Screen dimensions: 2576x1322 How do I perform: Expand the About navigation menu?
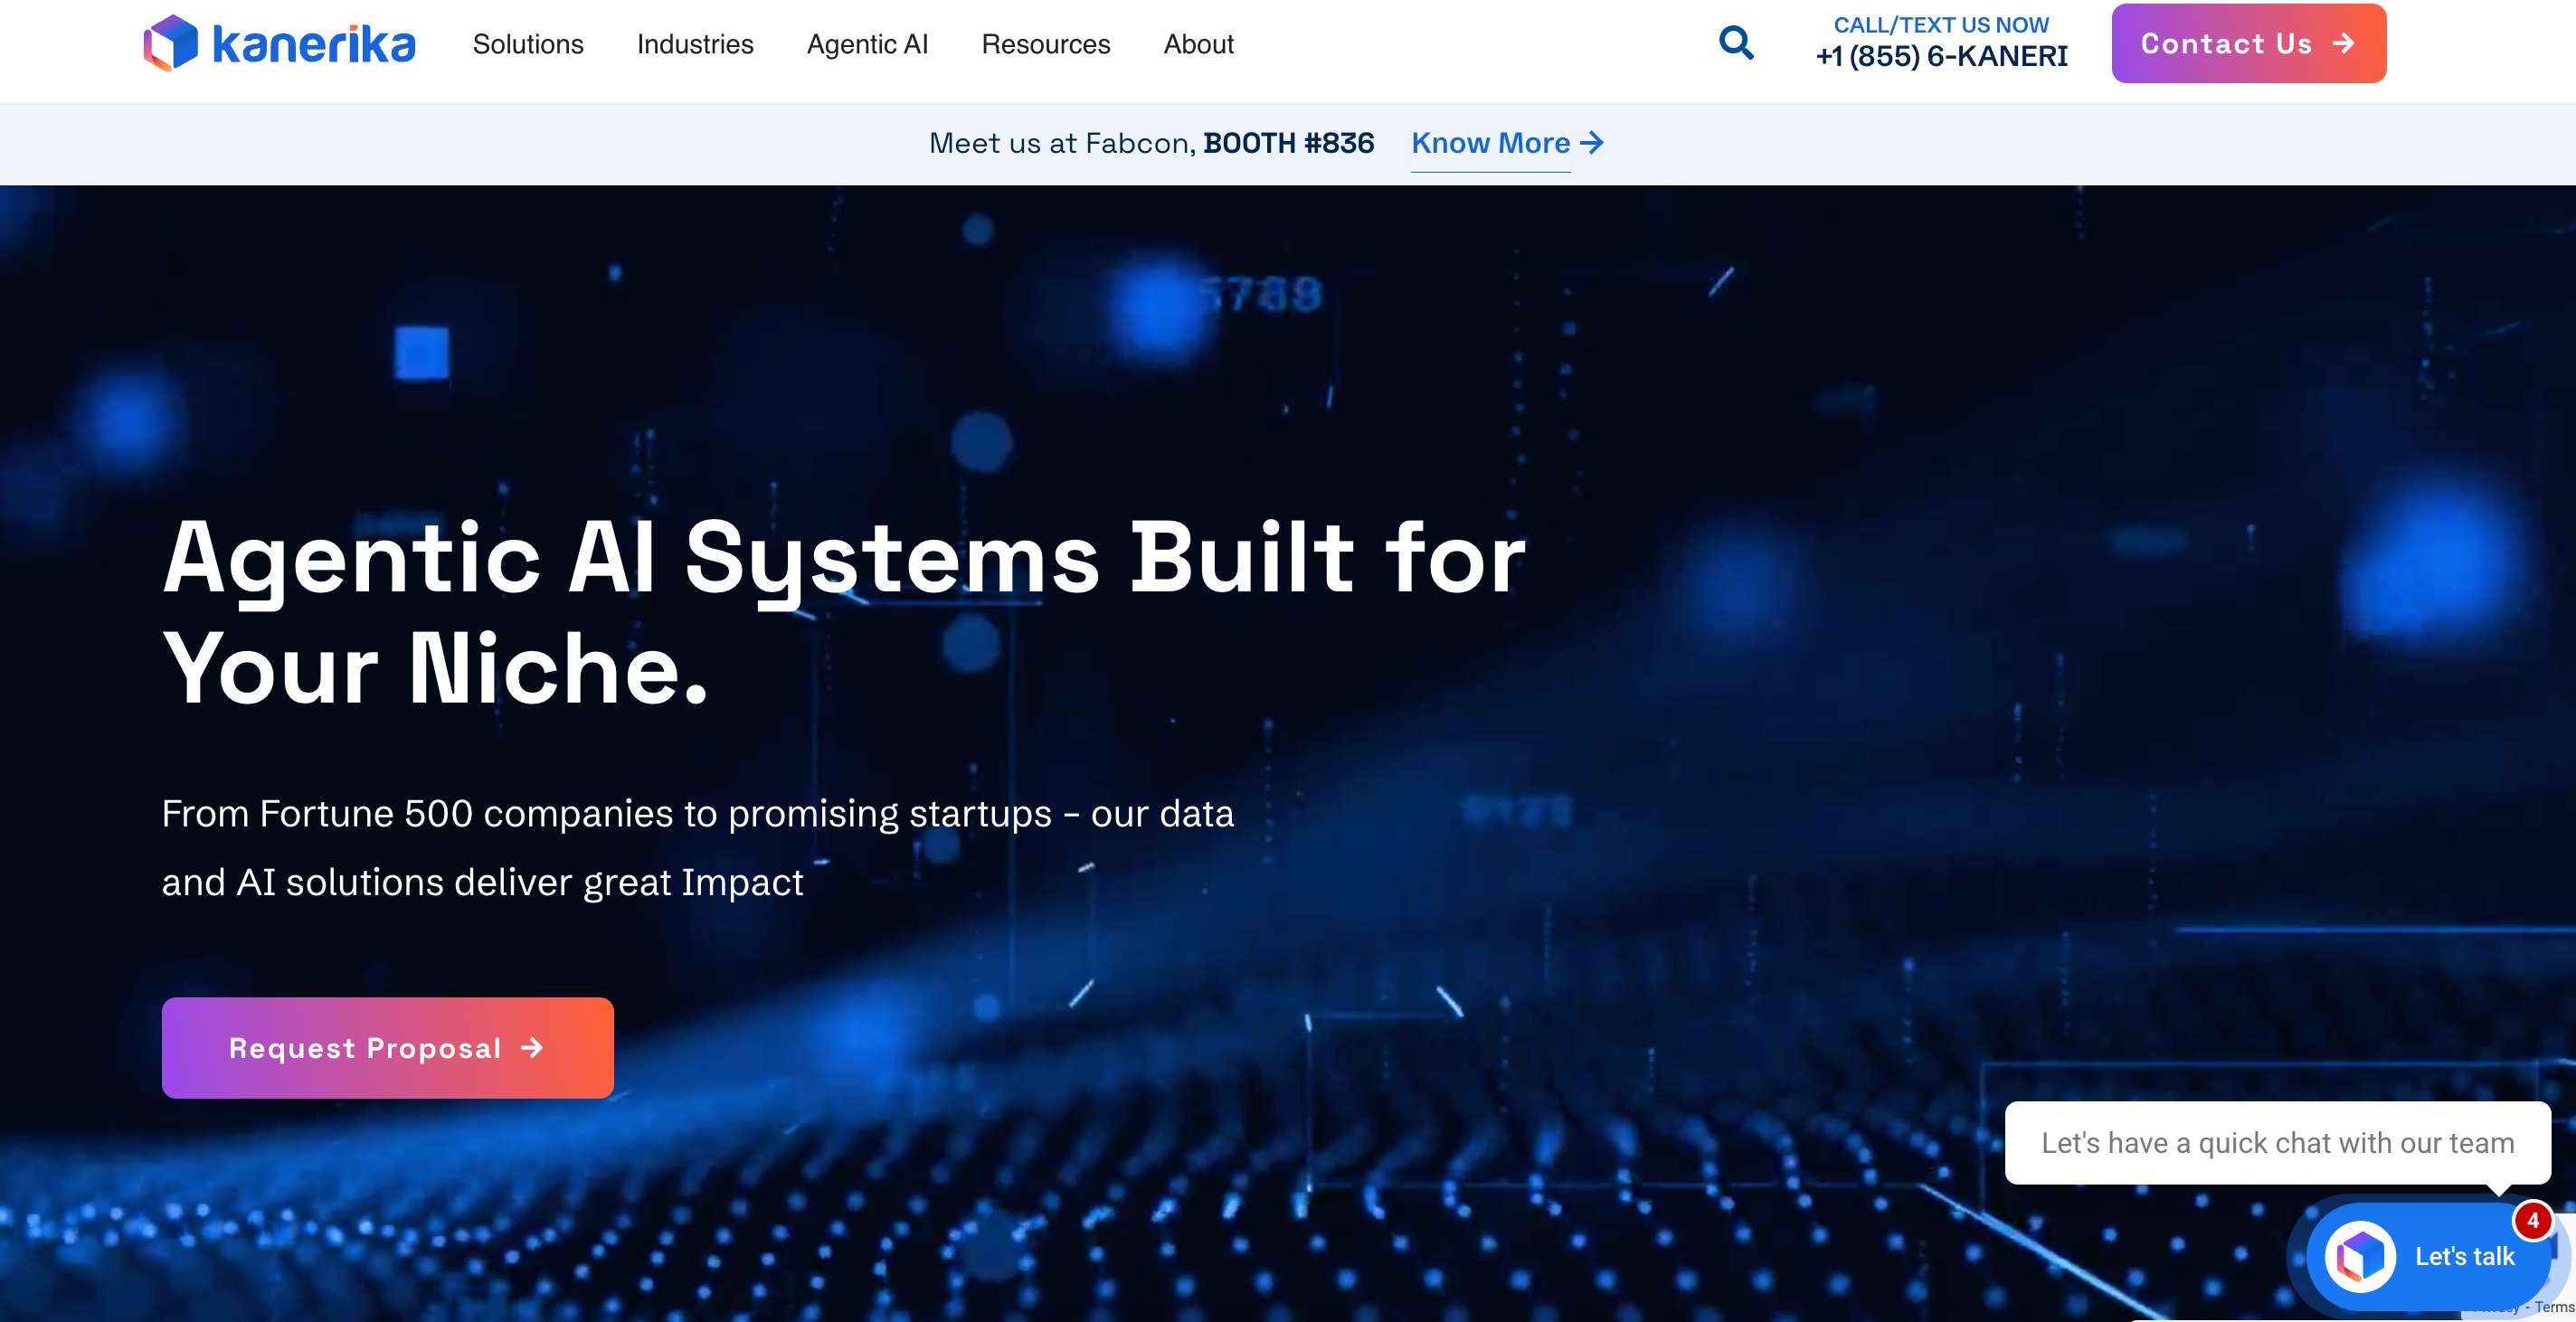pyautogui.click(x=1198, y=44)
